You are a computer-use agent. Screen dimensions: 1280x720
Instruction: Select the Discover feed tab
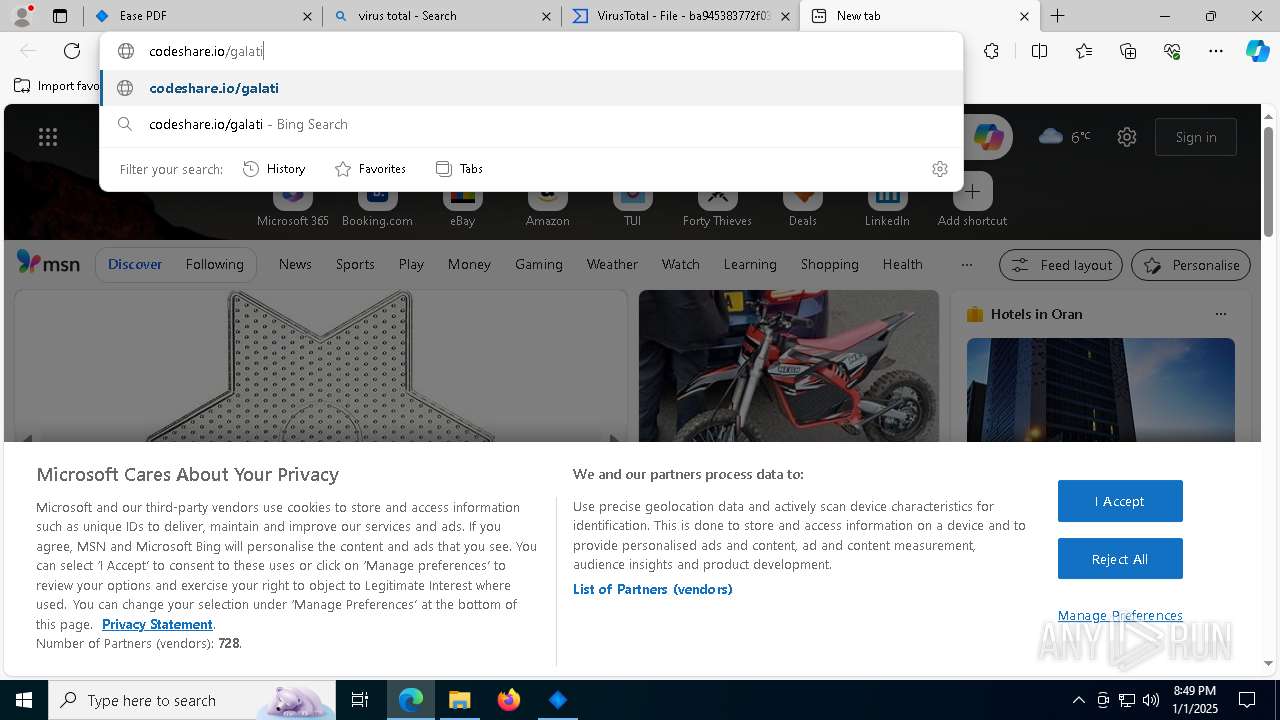point(135,264)
